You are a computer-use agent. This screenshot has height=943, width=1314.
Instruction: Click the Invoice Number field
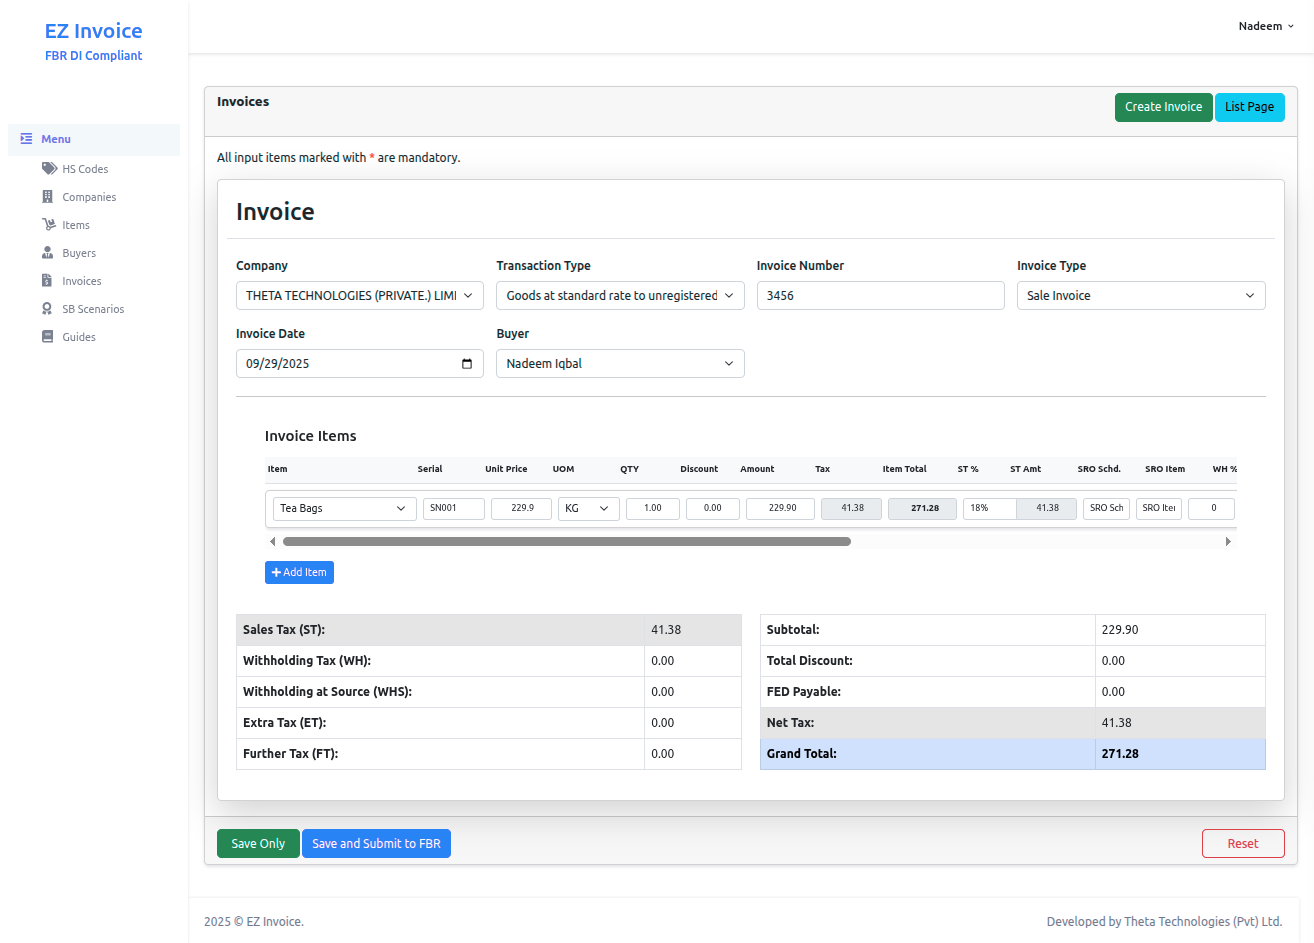880,295
